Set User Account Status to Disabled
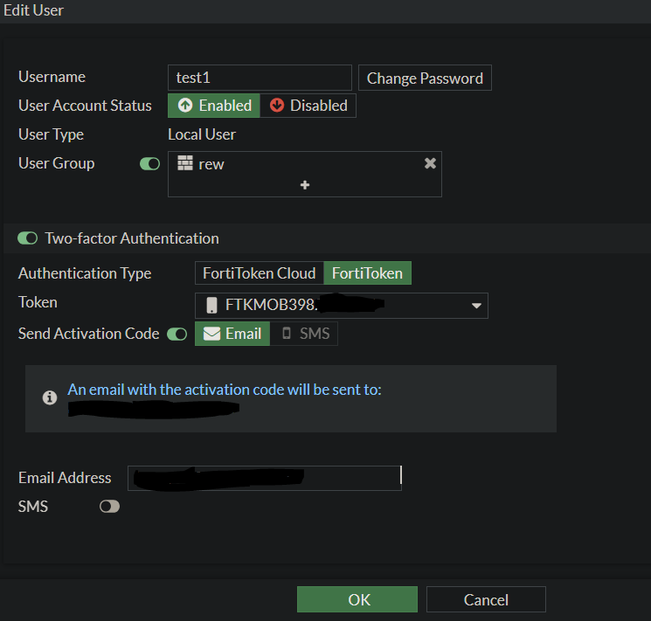The height and width of the screenshot is (621, 651). tap(308, 106)
